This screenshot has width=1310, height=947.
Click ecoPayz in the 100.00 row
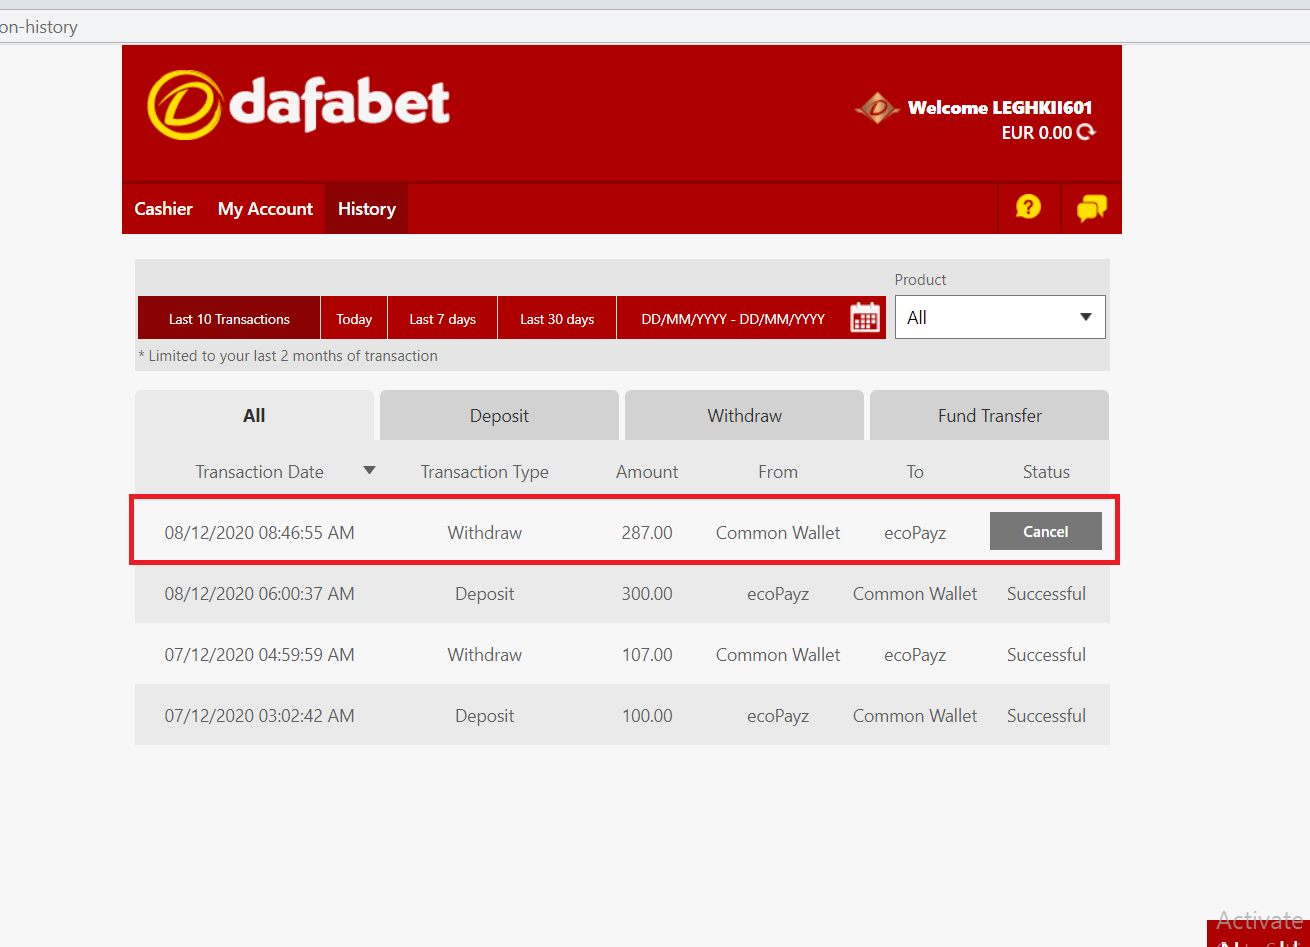(778, 715)
